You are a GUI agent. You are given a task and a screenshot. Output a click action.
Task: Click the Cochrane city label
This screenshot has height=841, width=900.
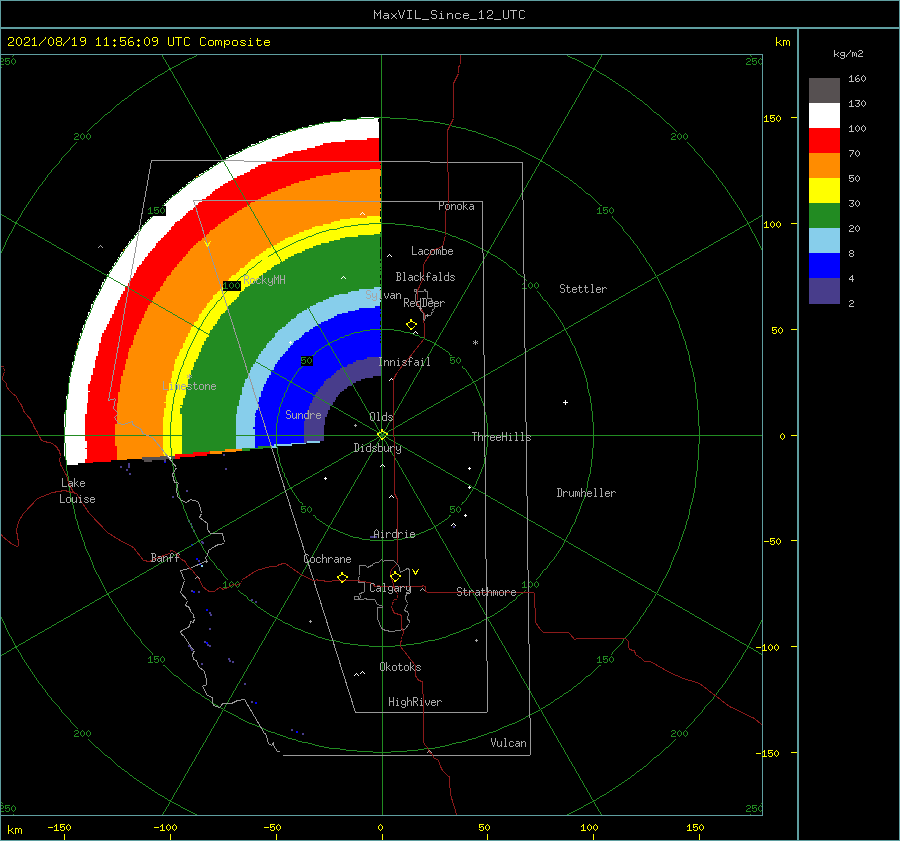point(327,559)
